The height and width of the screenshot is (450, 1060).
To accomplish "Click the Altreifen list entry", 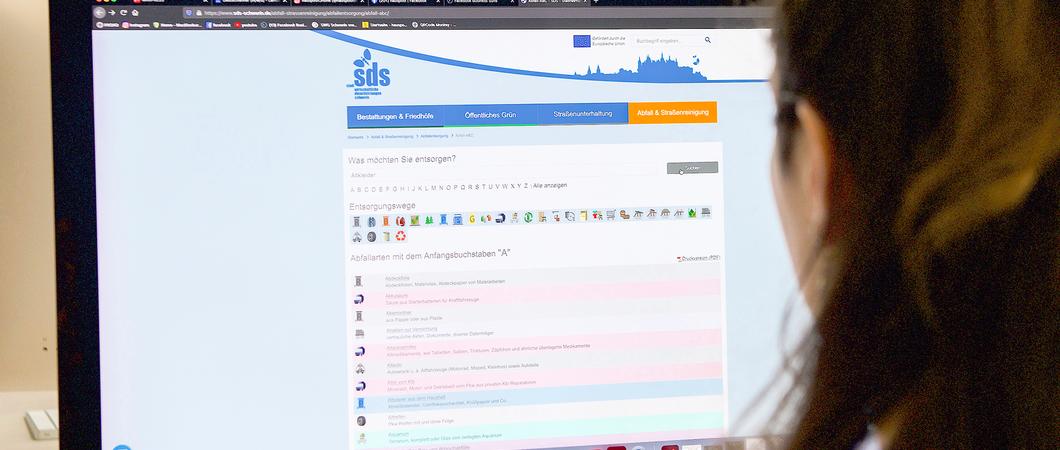I will [397, 417].
